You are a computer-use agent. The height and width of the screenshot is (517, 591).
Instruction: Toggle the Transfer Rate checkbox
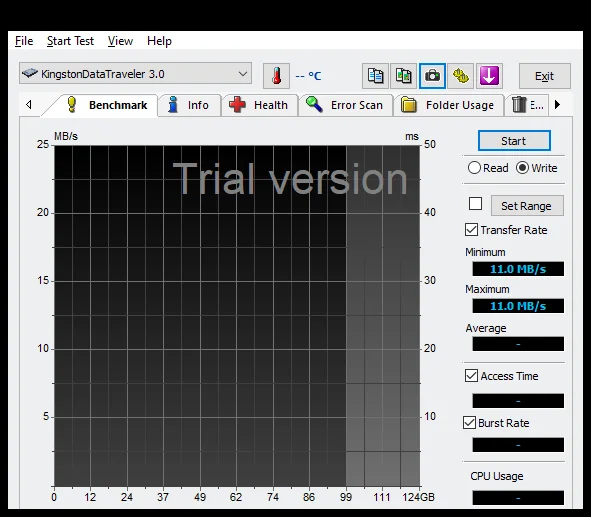(x=471, y=229)
